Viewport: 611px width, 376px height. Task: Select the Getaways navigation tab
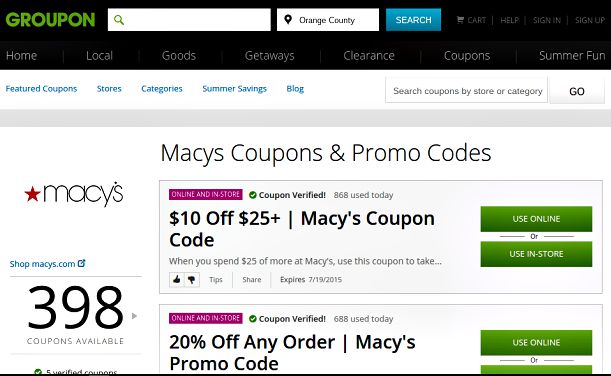click(x=270, y=56)
